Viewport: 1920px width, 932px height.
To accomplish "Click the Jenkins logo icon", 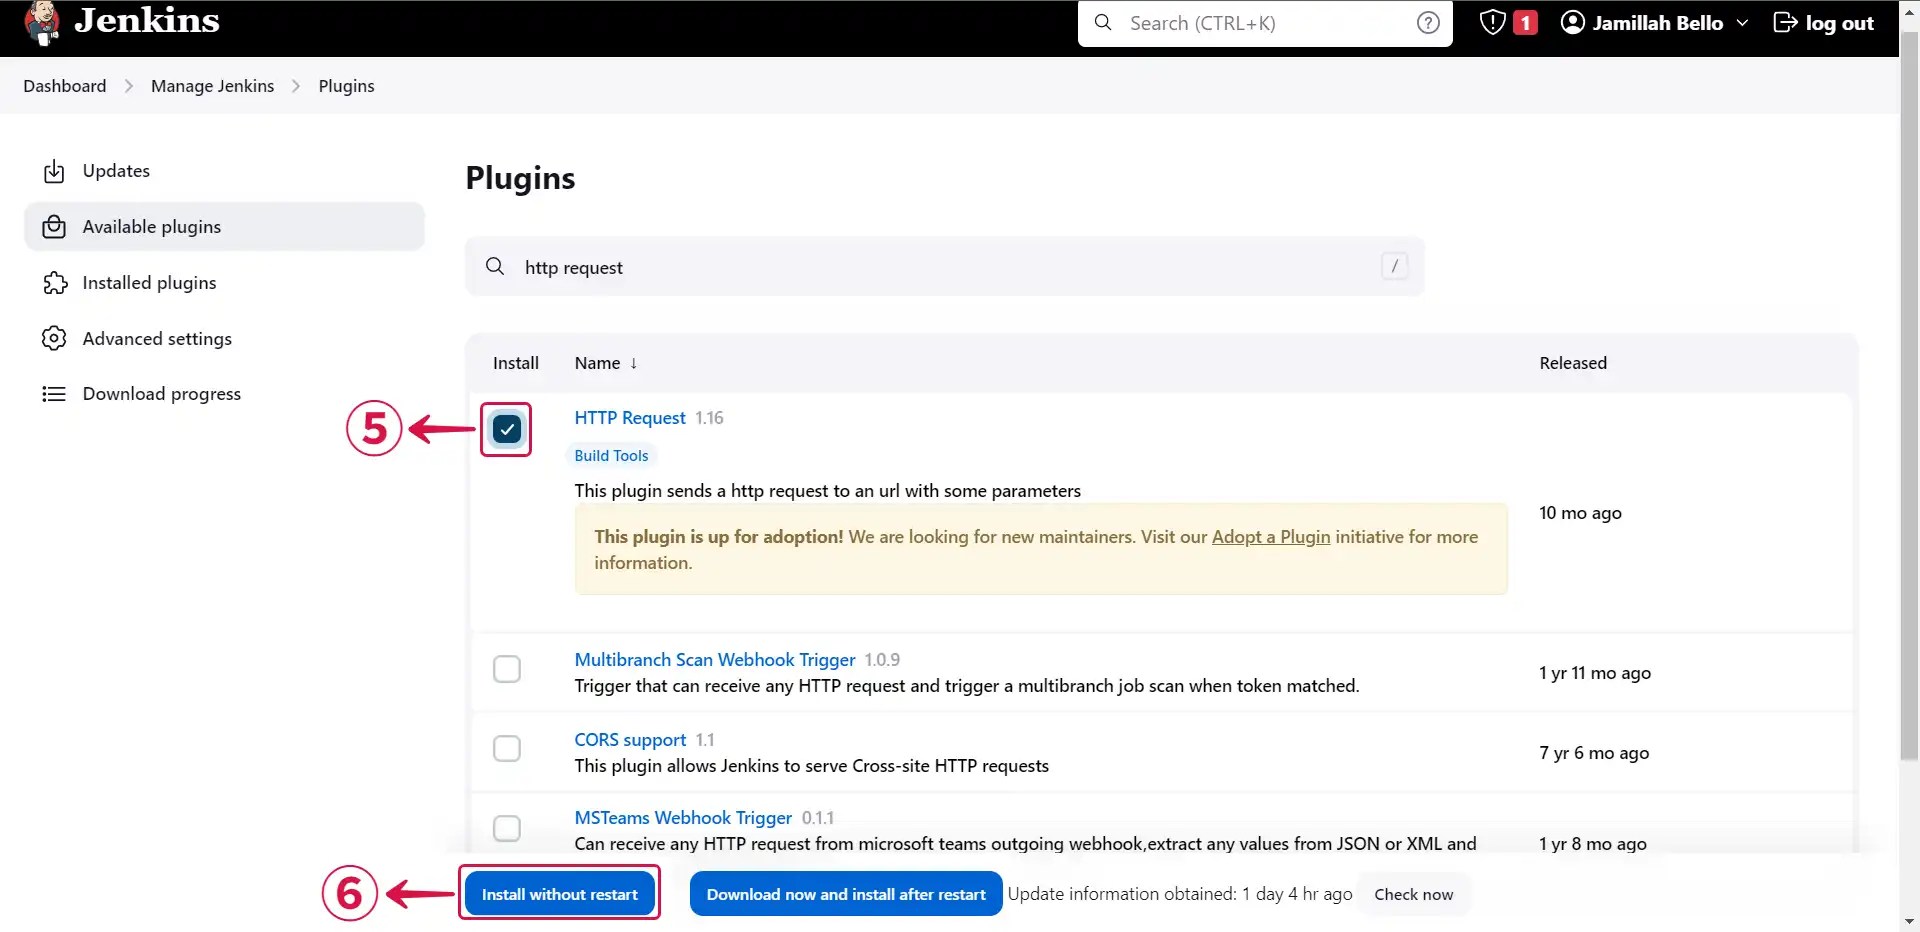I will coord(42,22).
